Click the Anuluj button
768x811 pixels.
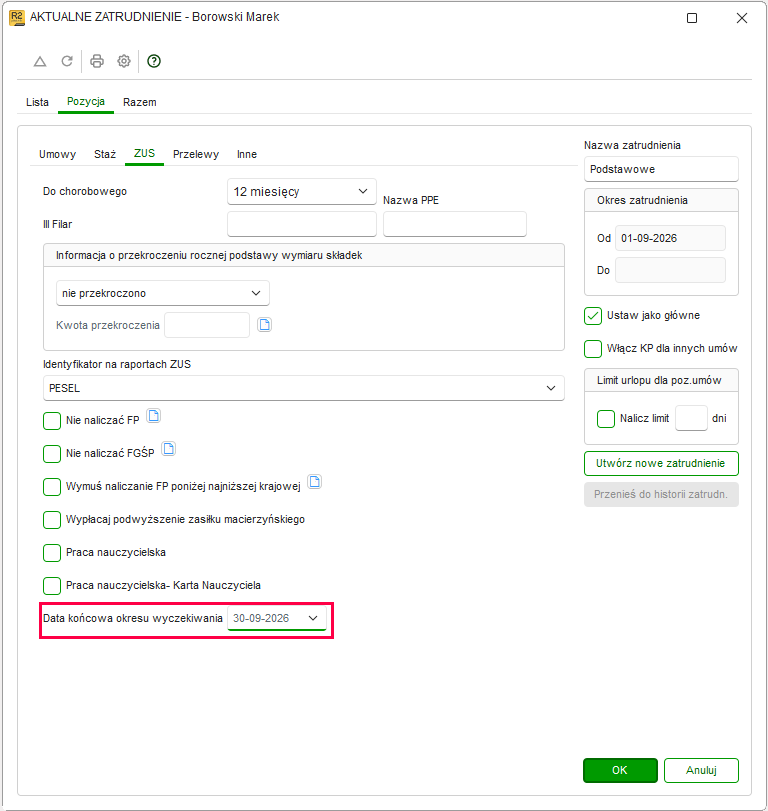(701, 770)
